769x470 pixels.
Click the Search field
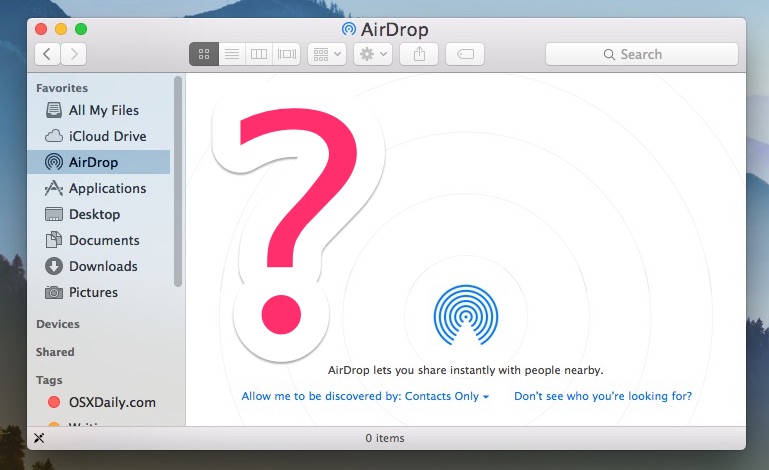click(641, 54)
